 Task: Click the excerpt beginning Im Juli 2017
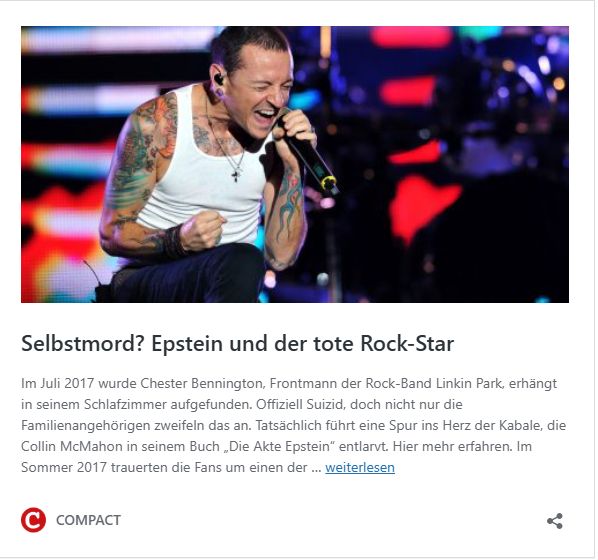(294, 425)
